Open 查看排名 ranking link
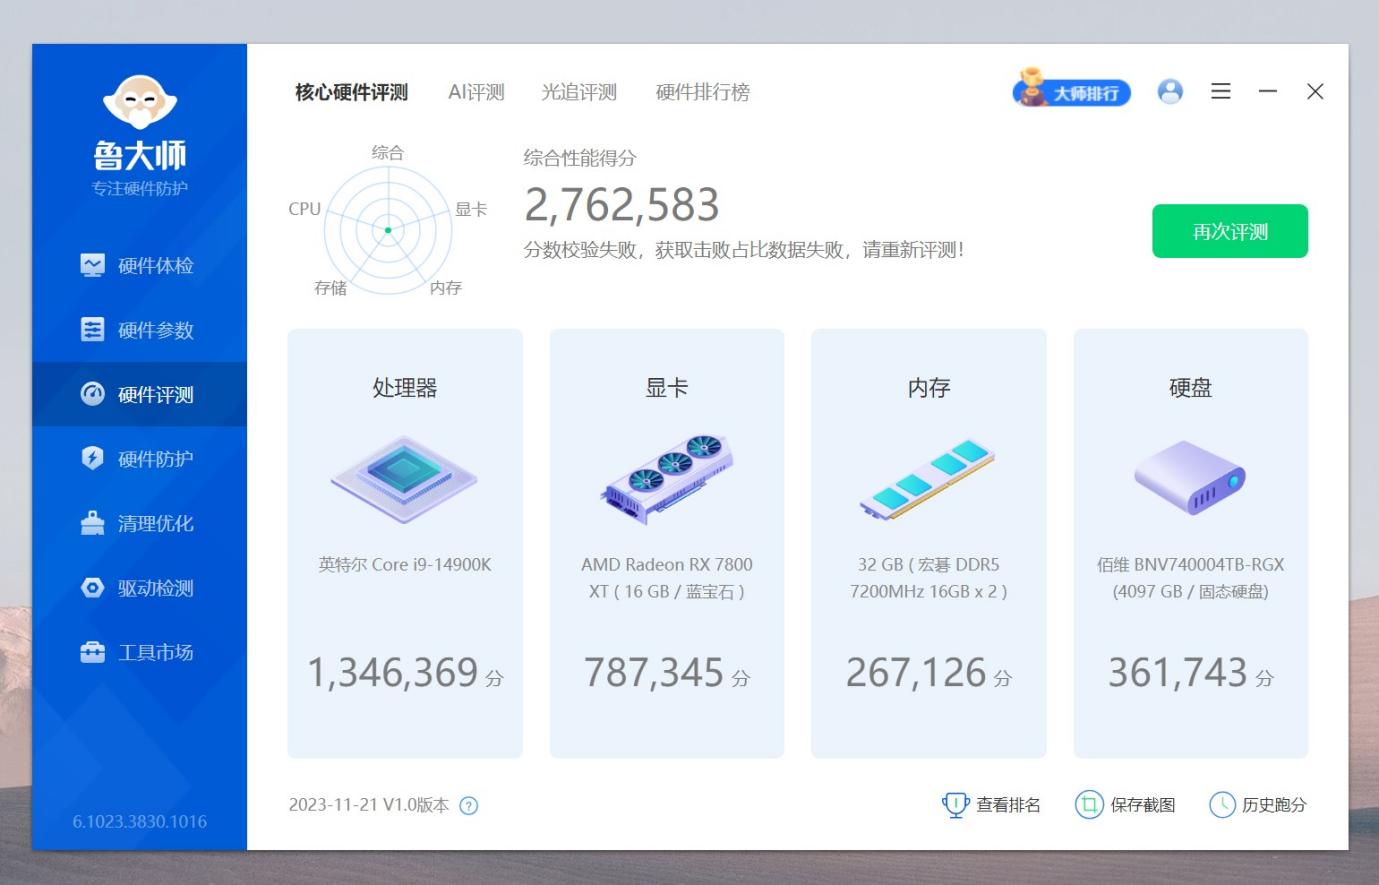1379x885 pixels. (x=991, y=805)
